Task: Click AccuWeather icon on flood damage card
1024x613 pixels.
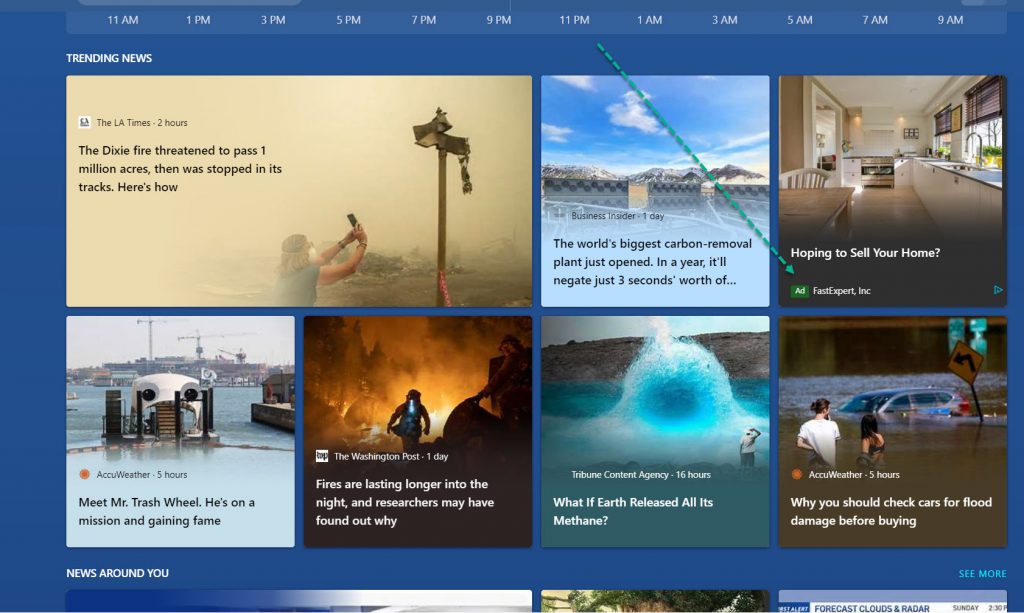Action: [x=797, y=474]
